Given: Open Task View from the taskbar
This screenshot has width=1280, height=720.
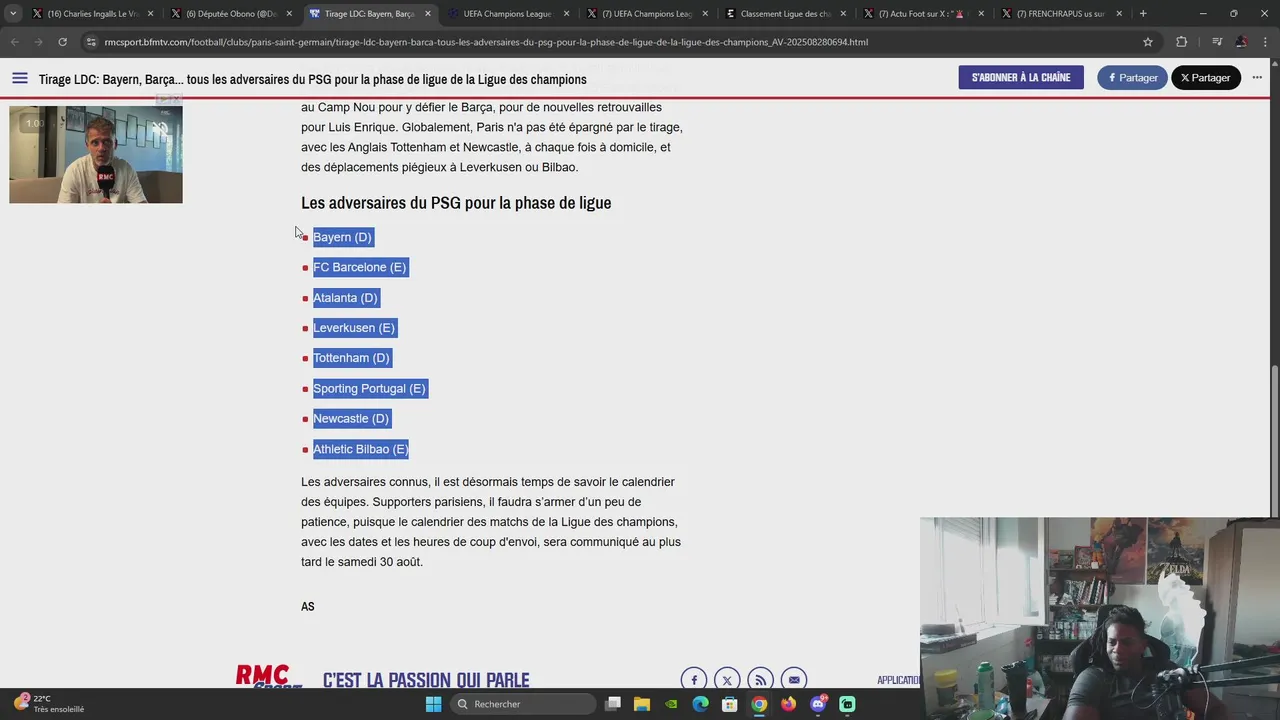Looking at the screenshot, I should click(x=613, y=704).
